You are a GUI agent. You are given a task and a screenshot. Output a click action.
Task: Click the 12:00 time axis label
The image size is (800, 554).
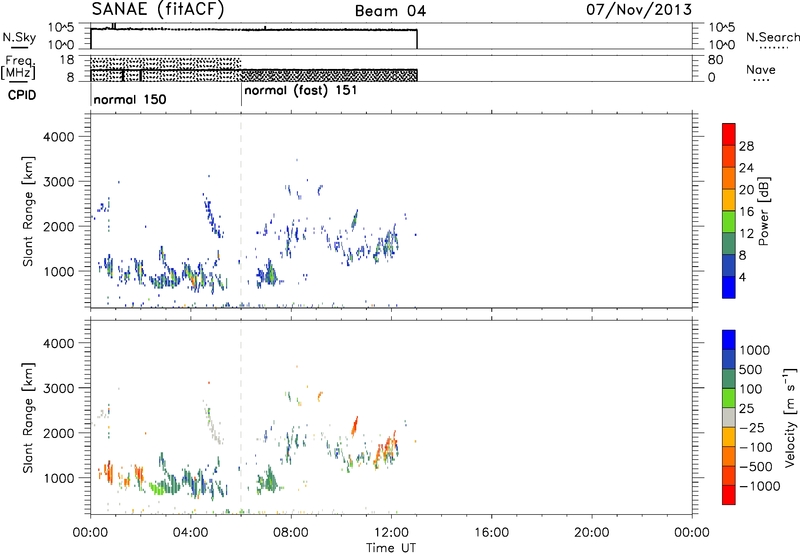(391, 533)
